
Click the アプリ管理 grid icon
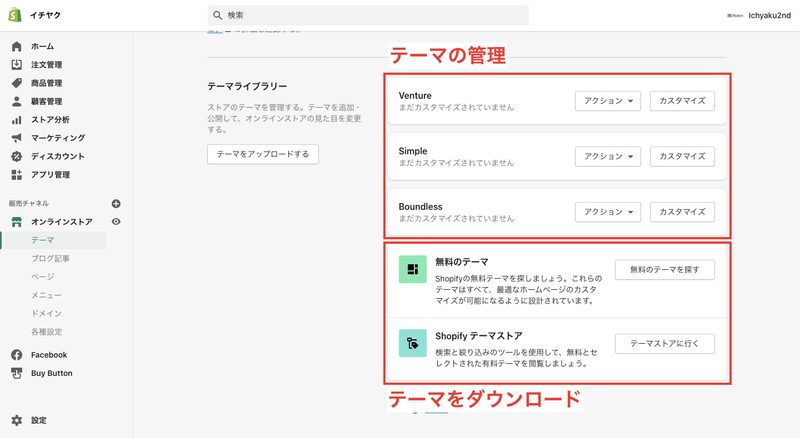17,175
